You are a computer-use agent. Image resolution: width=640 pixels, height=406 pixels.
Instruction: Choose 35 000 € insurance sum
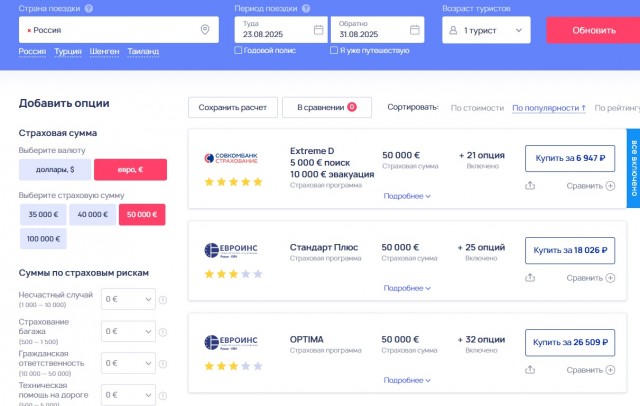click(43, 214)
